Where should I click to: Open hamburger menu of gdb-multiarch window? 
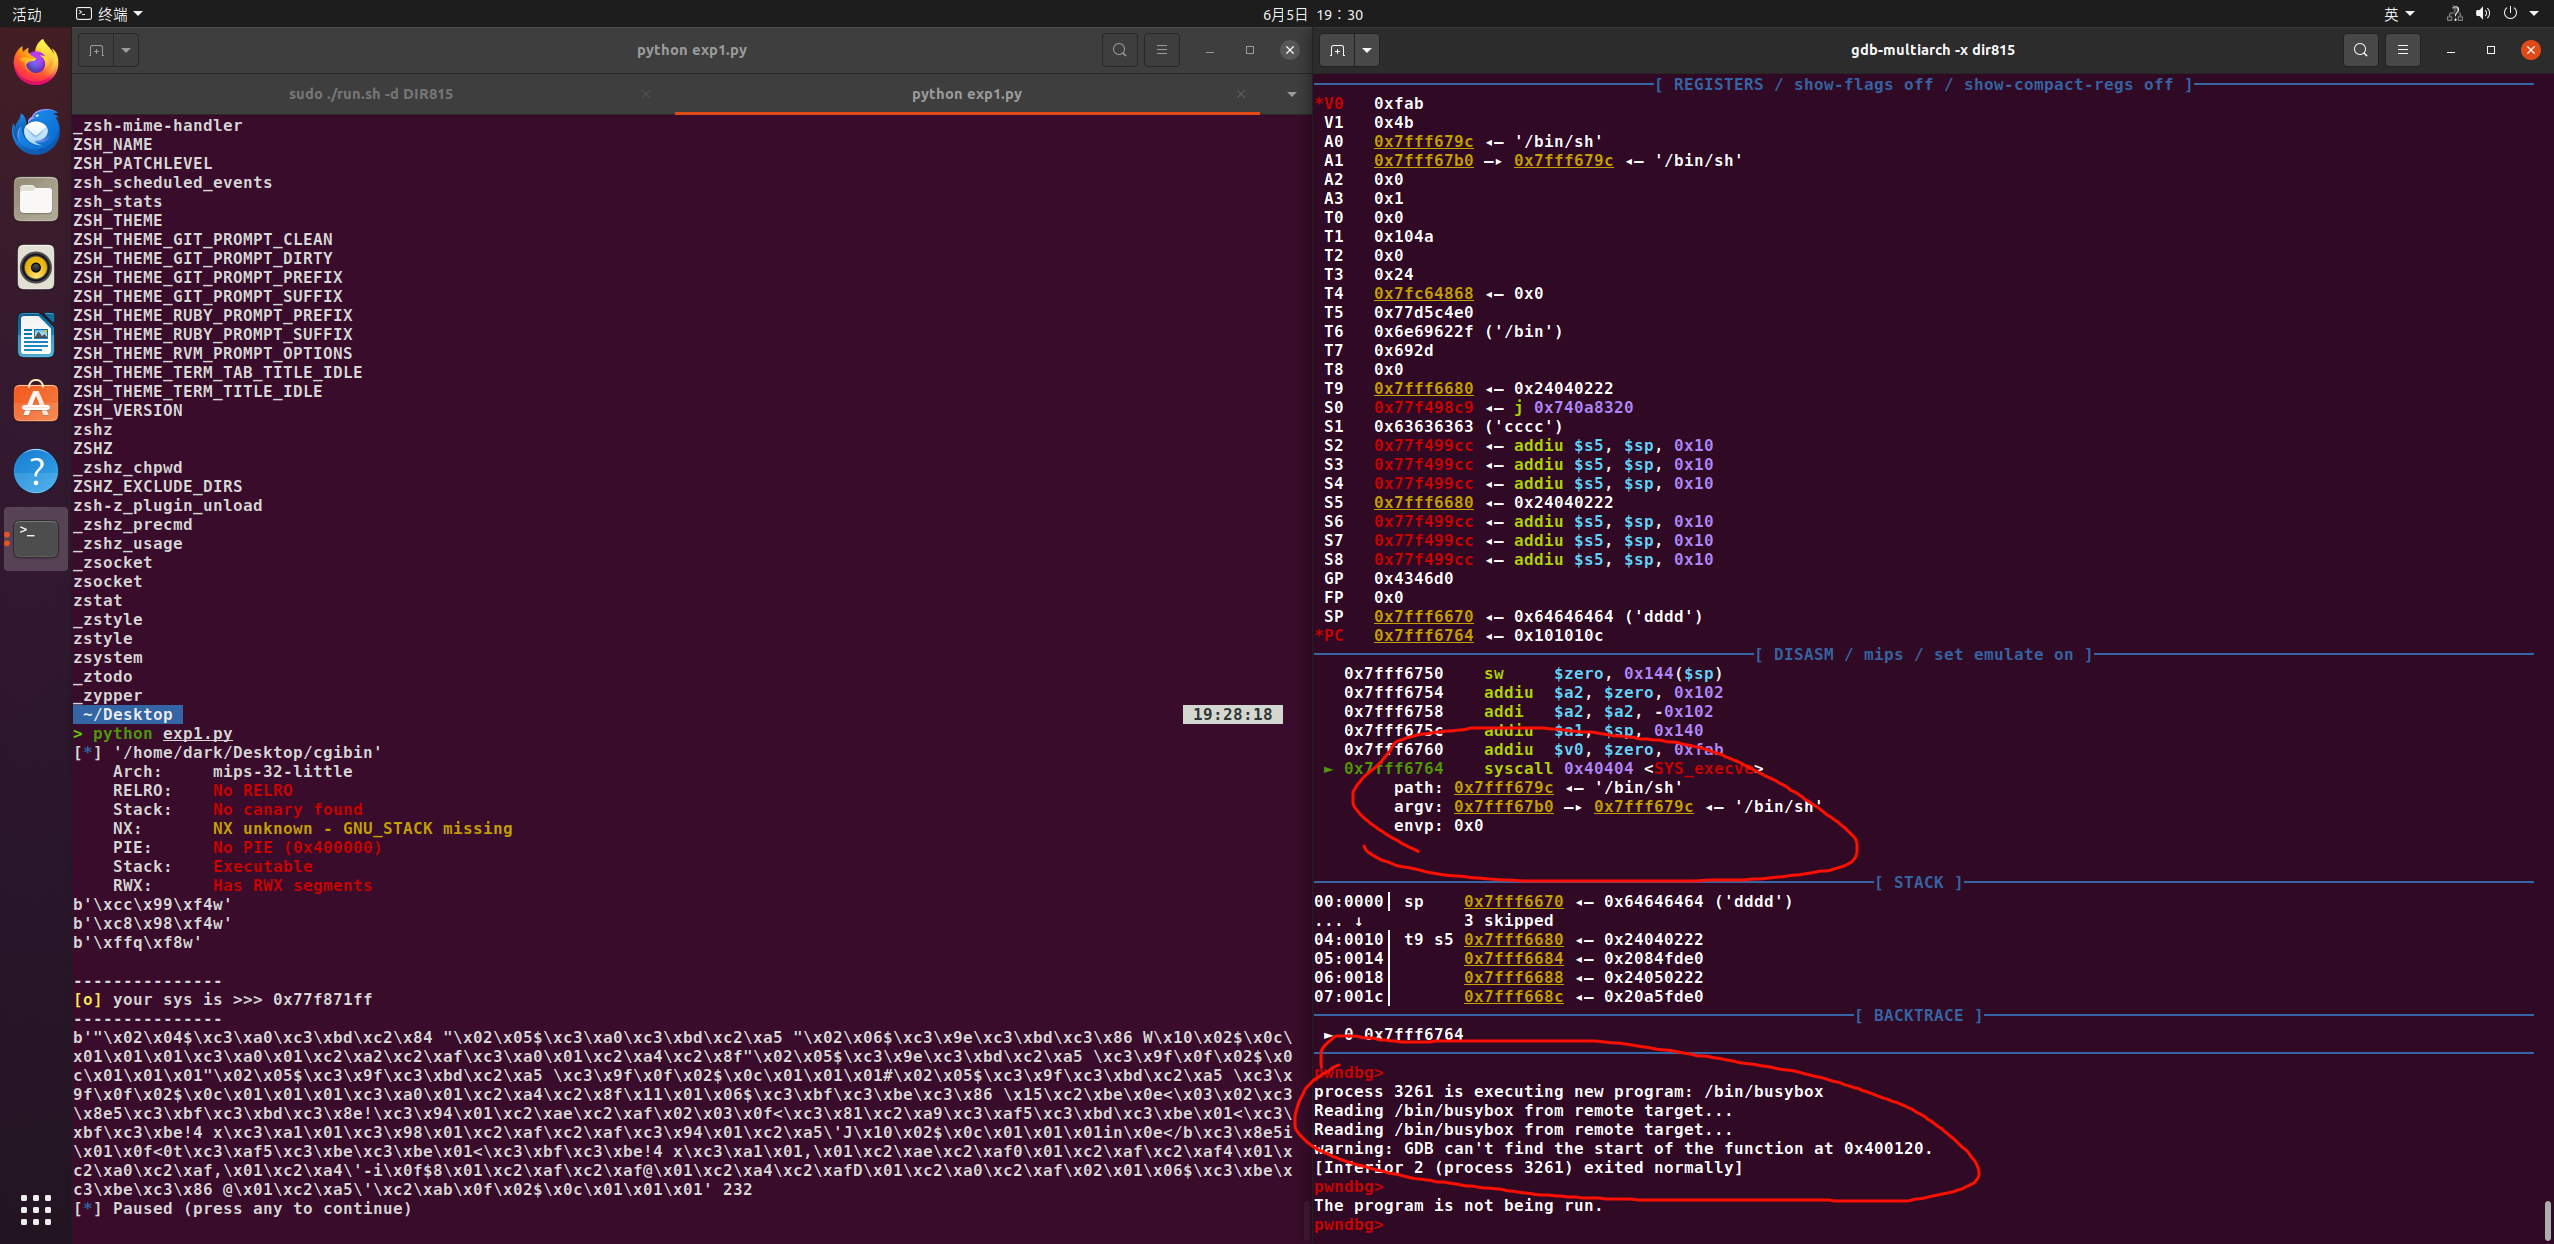(2402, 50)
